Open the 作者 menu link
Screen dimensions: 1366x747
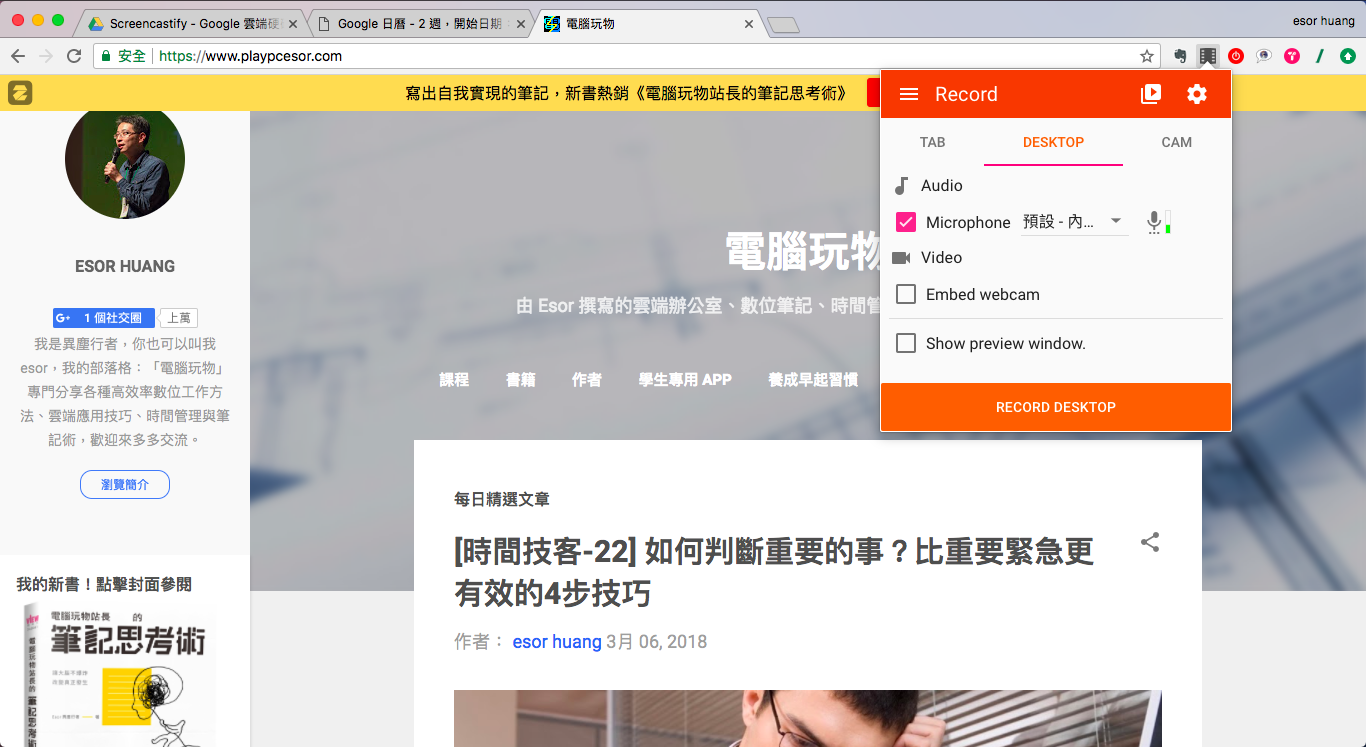tap(587, 380)
